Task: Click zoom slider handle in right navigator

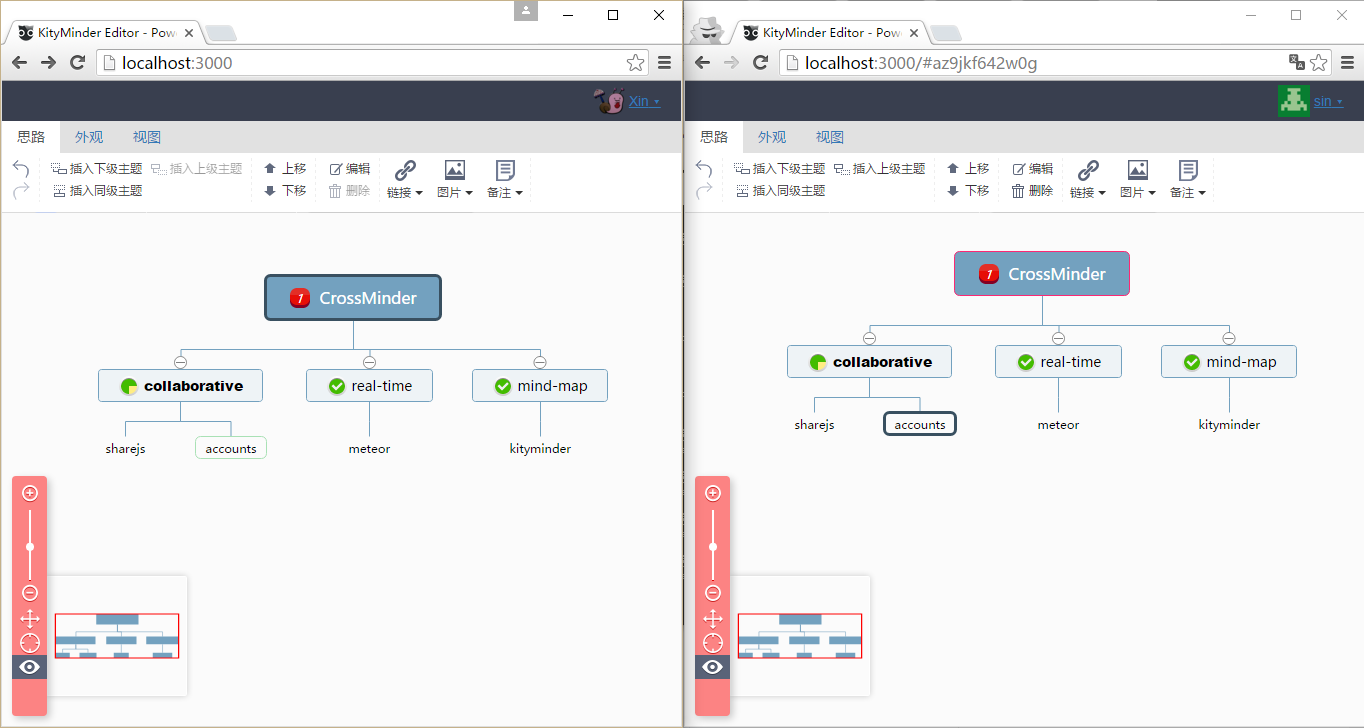Action: [713, 547]
